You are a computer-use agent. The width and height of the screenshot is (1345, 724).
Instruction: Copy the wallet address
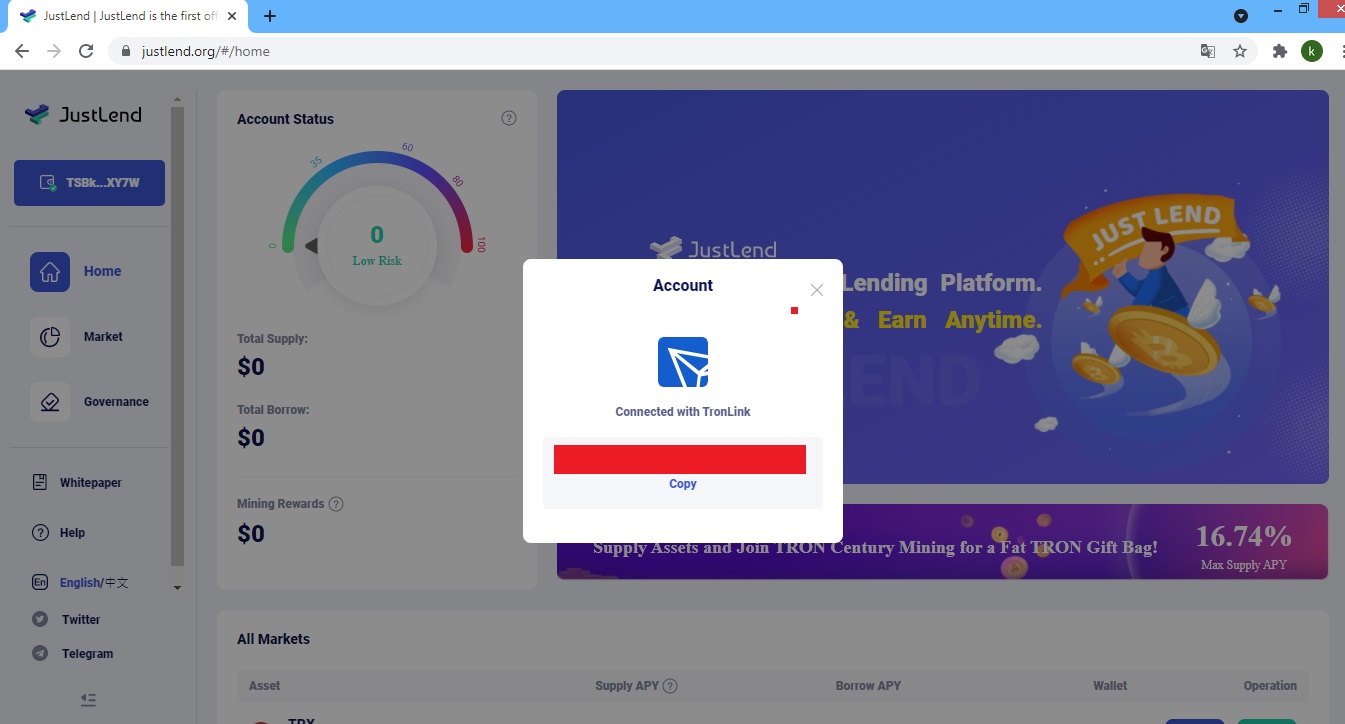[683, 484]
